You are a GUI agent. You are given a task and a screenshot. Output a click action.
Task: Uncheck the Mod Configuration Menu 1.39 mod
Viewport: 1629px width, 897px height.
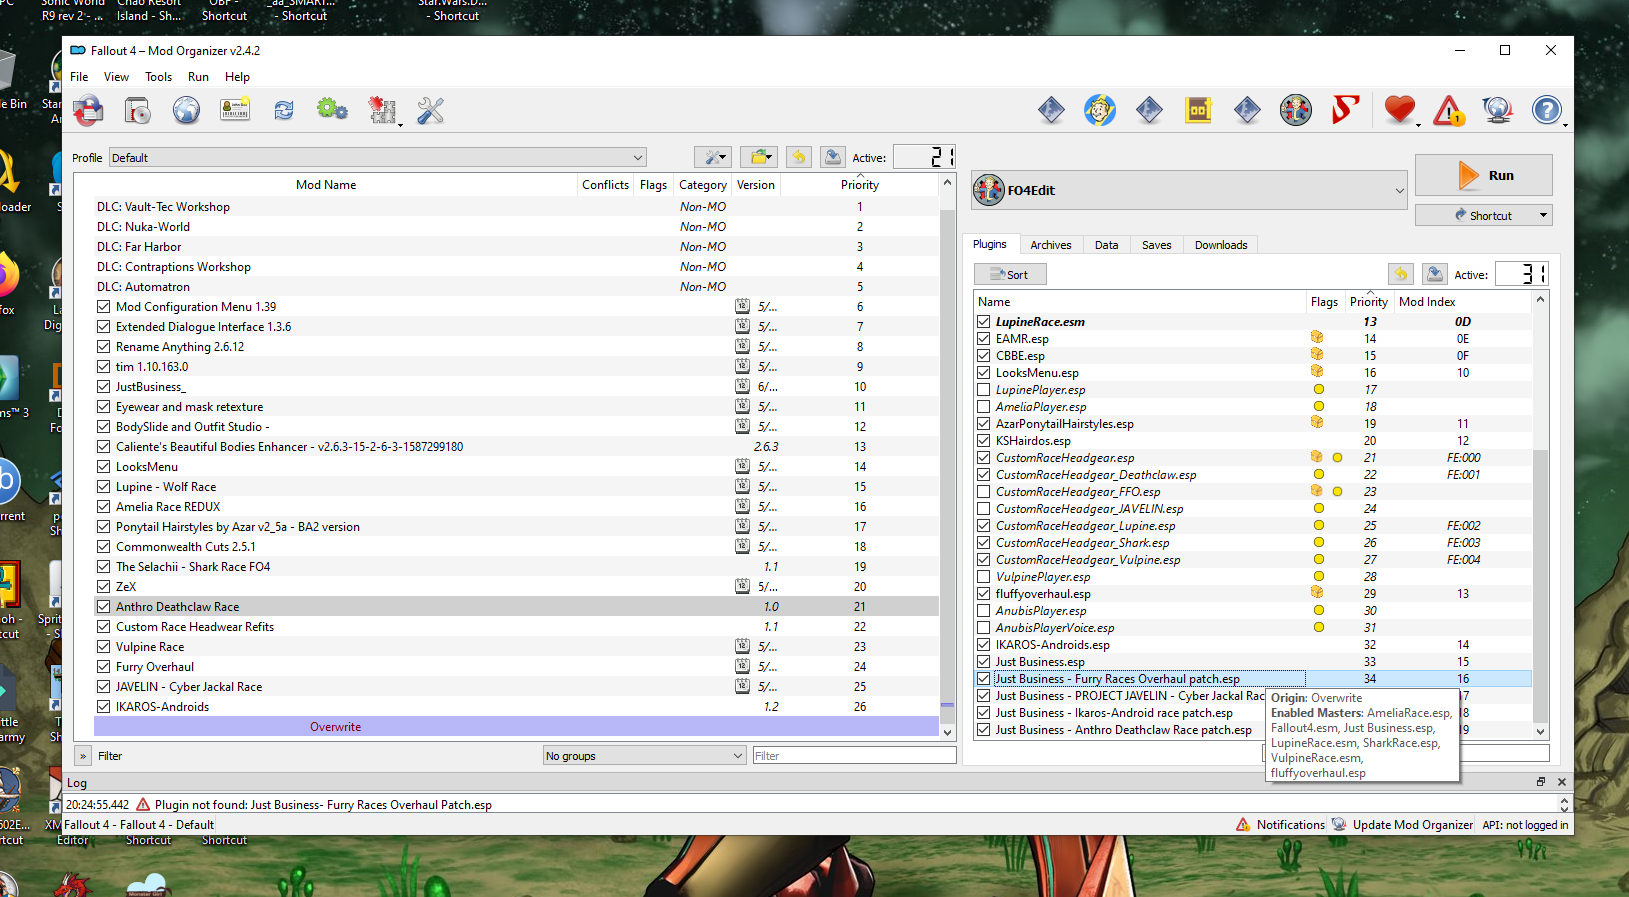tap(104, 307)
